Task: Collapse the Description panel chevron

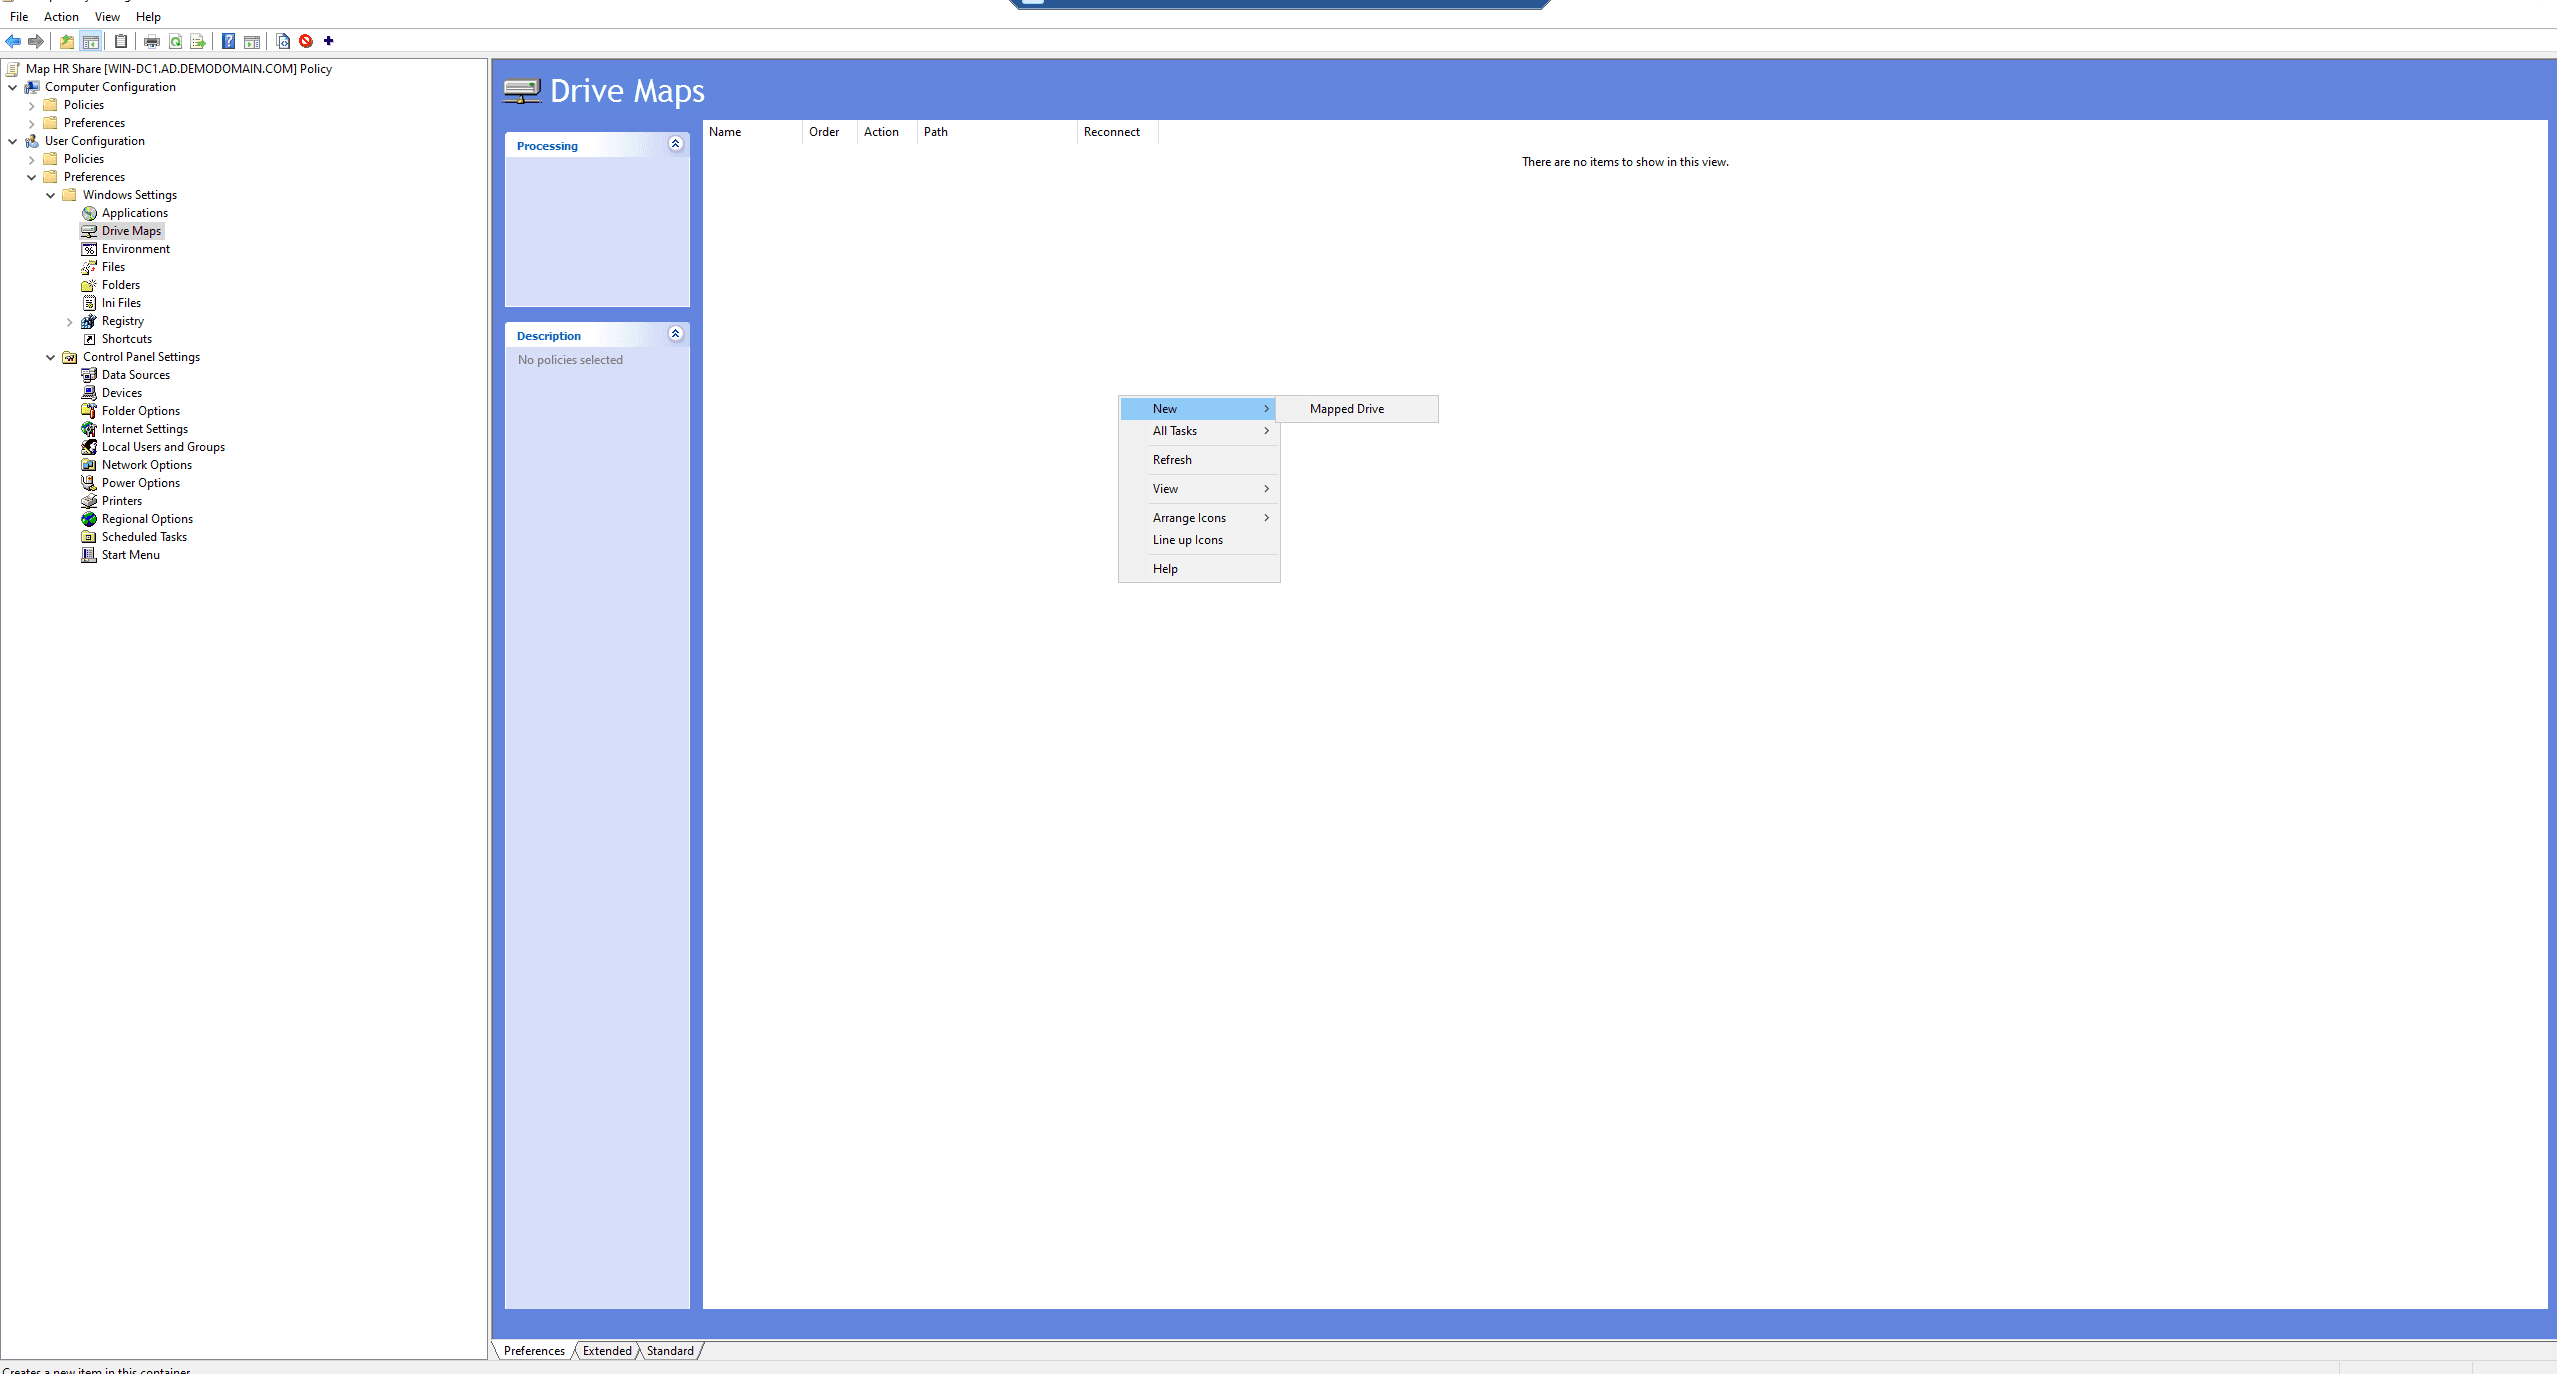Action: coord(676,334)
